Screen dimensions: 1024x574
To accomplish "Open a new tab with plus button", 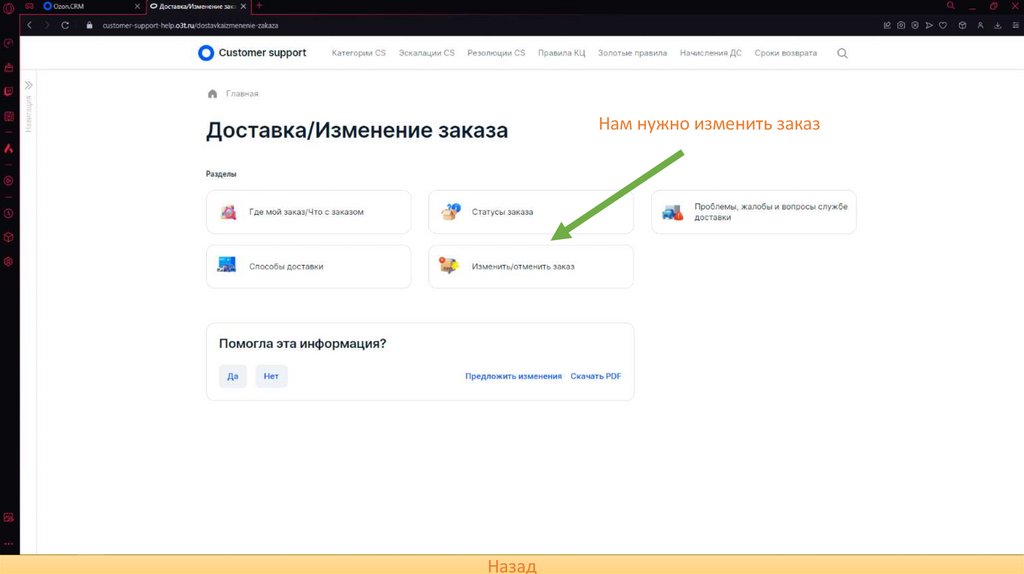I will click(259, 6).
